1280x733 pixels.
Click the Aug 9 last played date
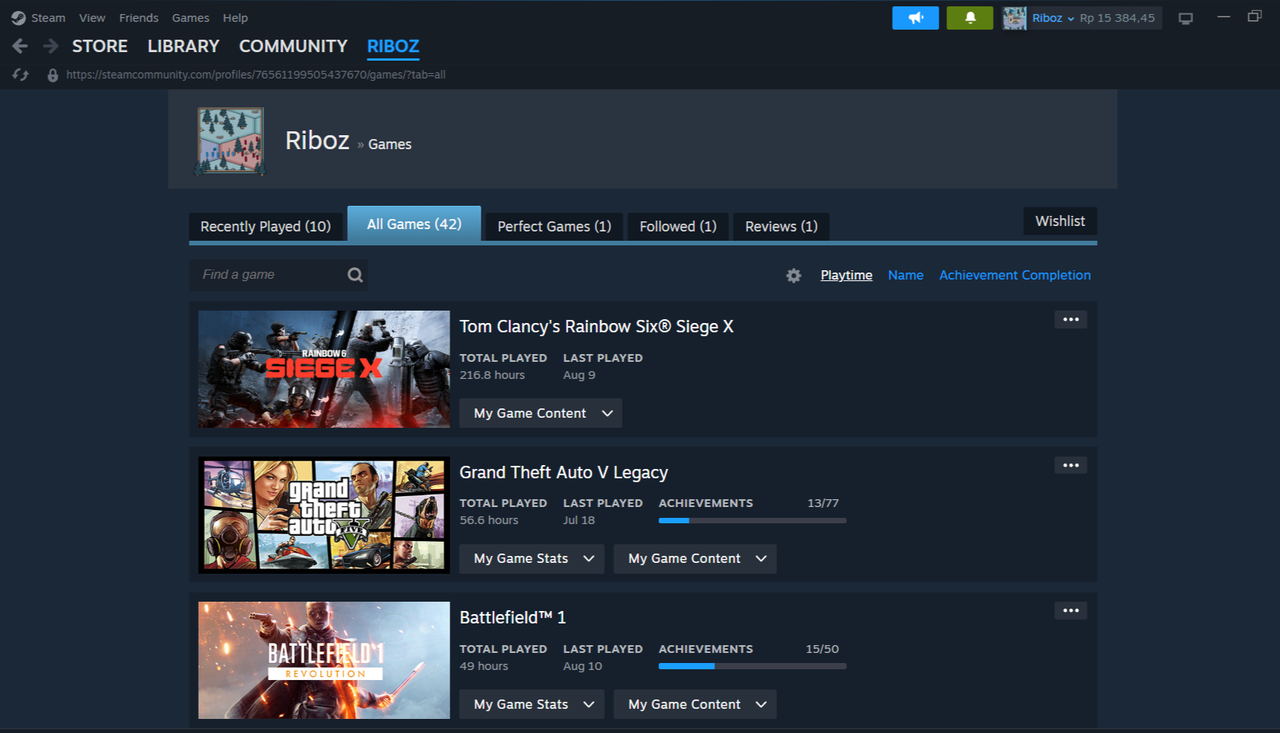pos(579,375)
